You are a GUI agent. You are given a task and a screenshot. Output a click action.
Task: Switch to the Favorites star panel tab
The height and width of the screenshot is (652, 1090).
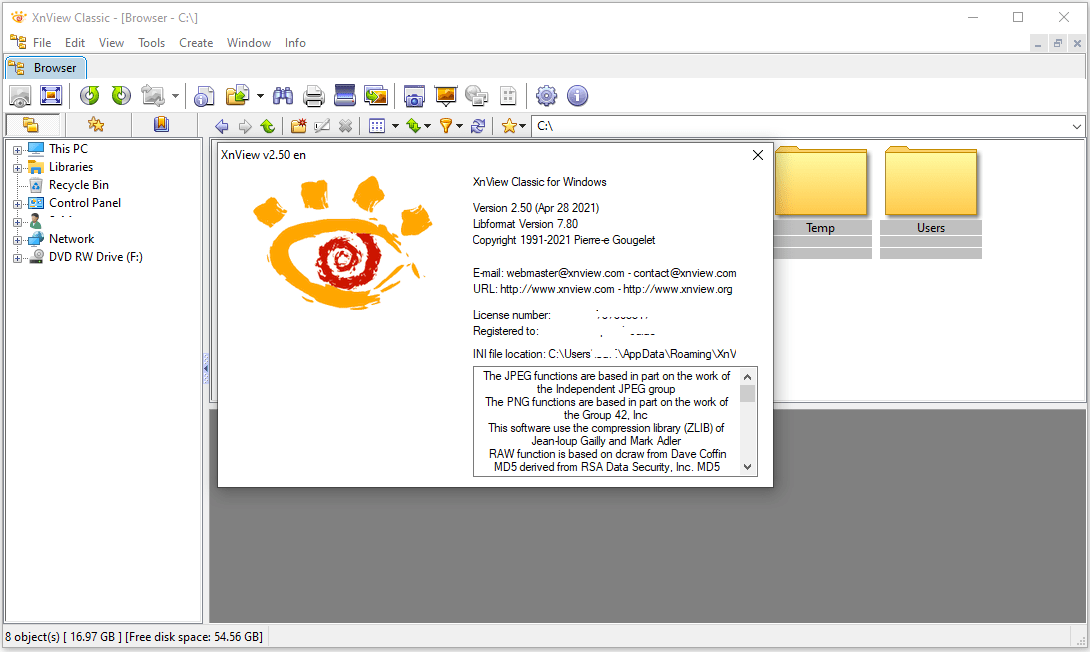coord(96,125)
